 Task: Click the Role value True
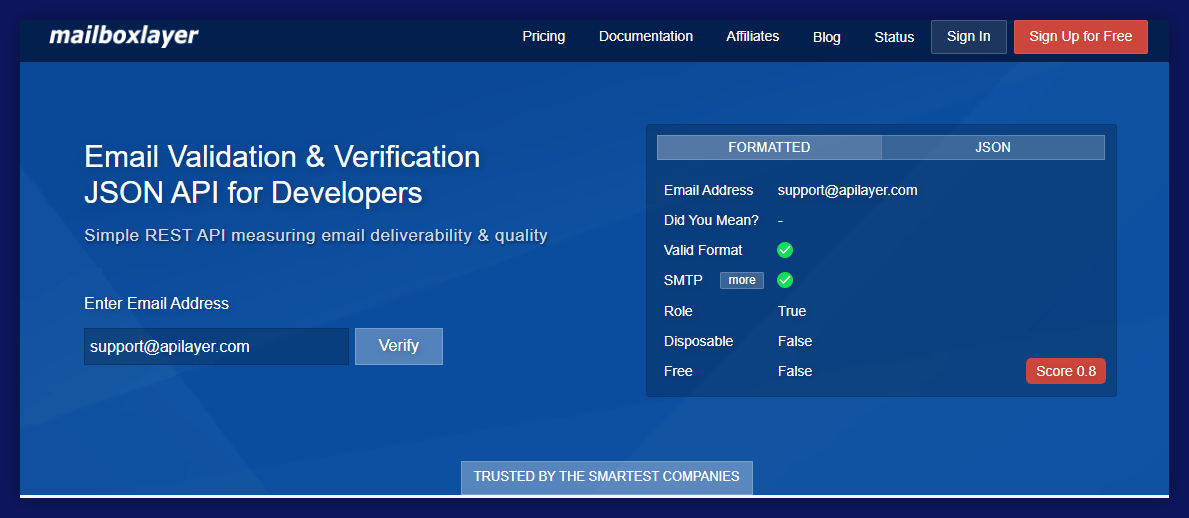792,311
